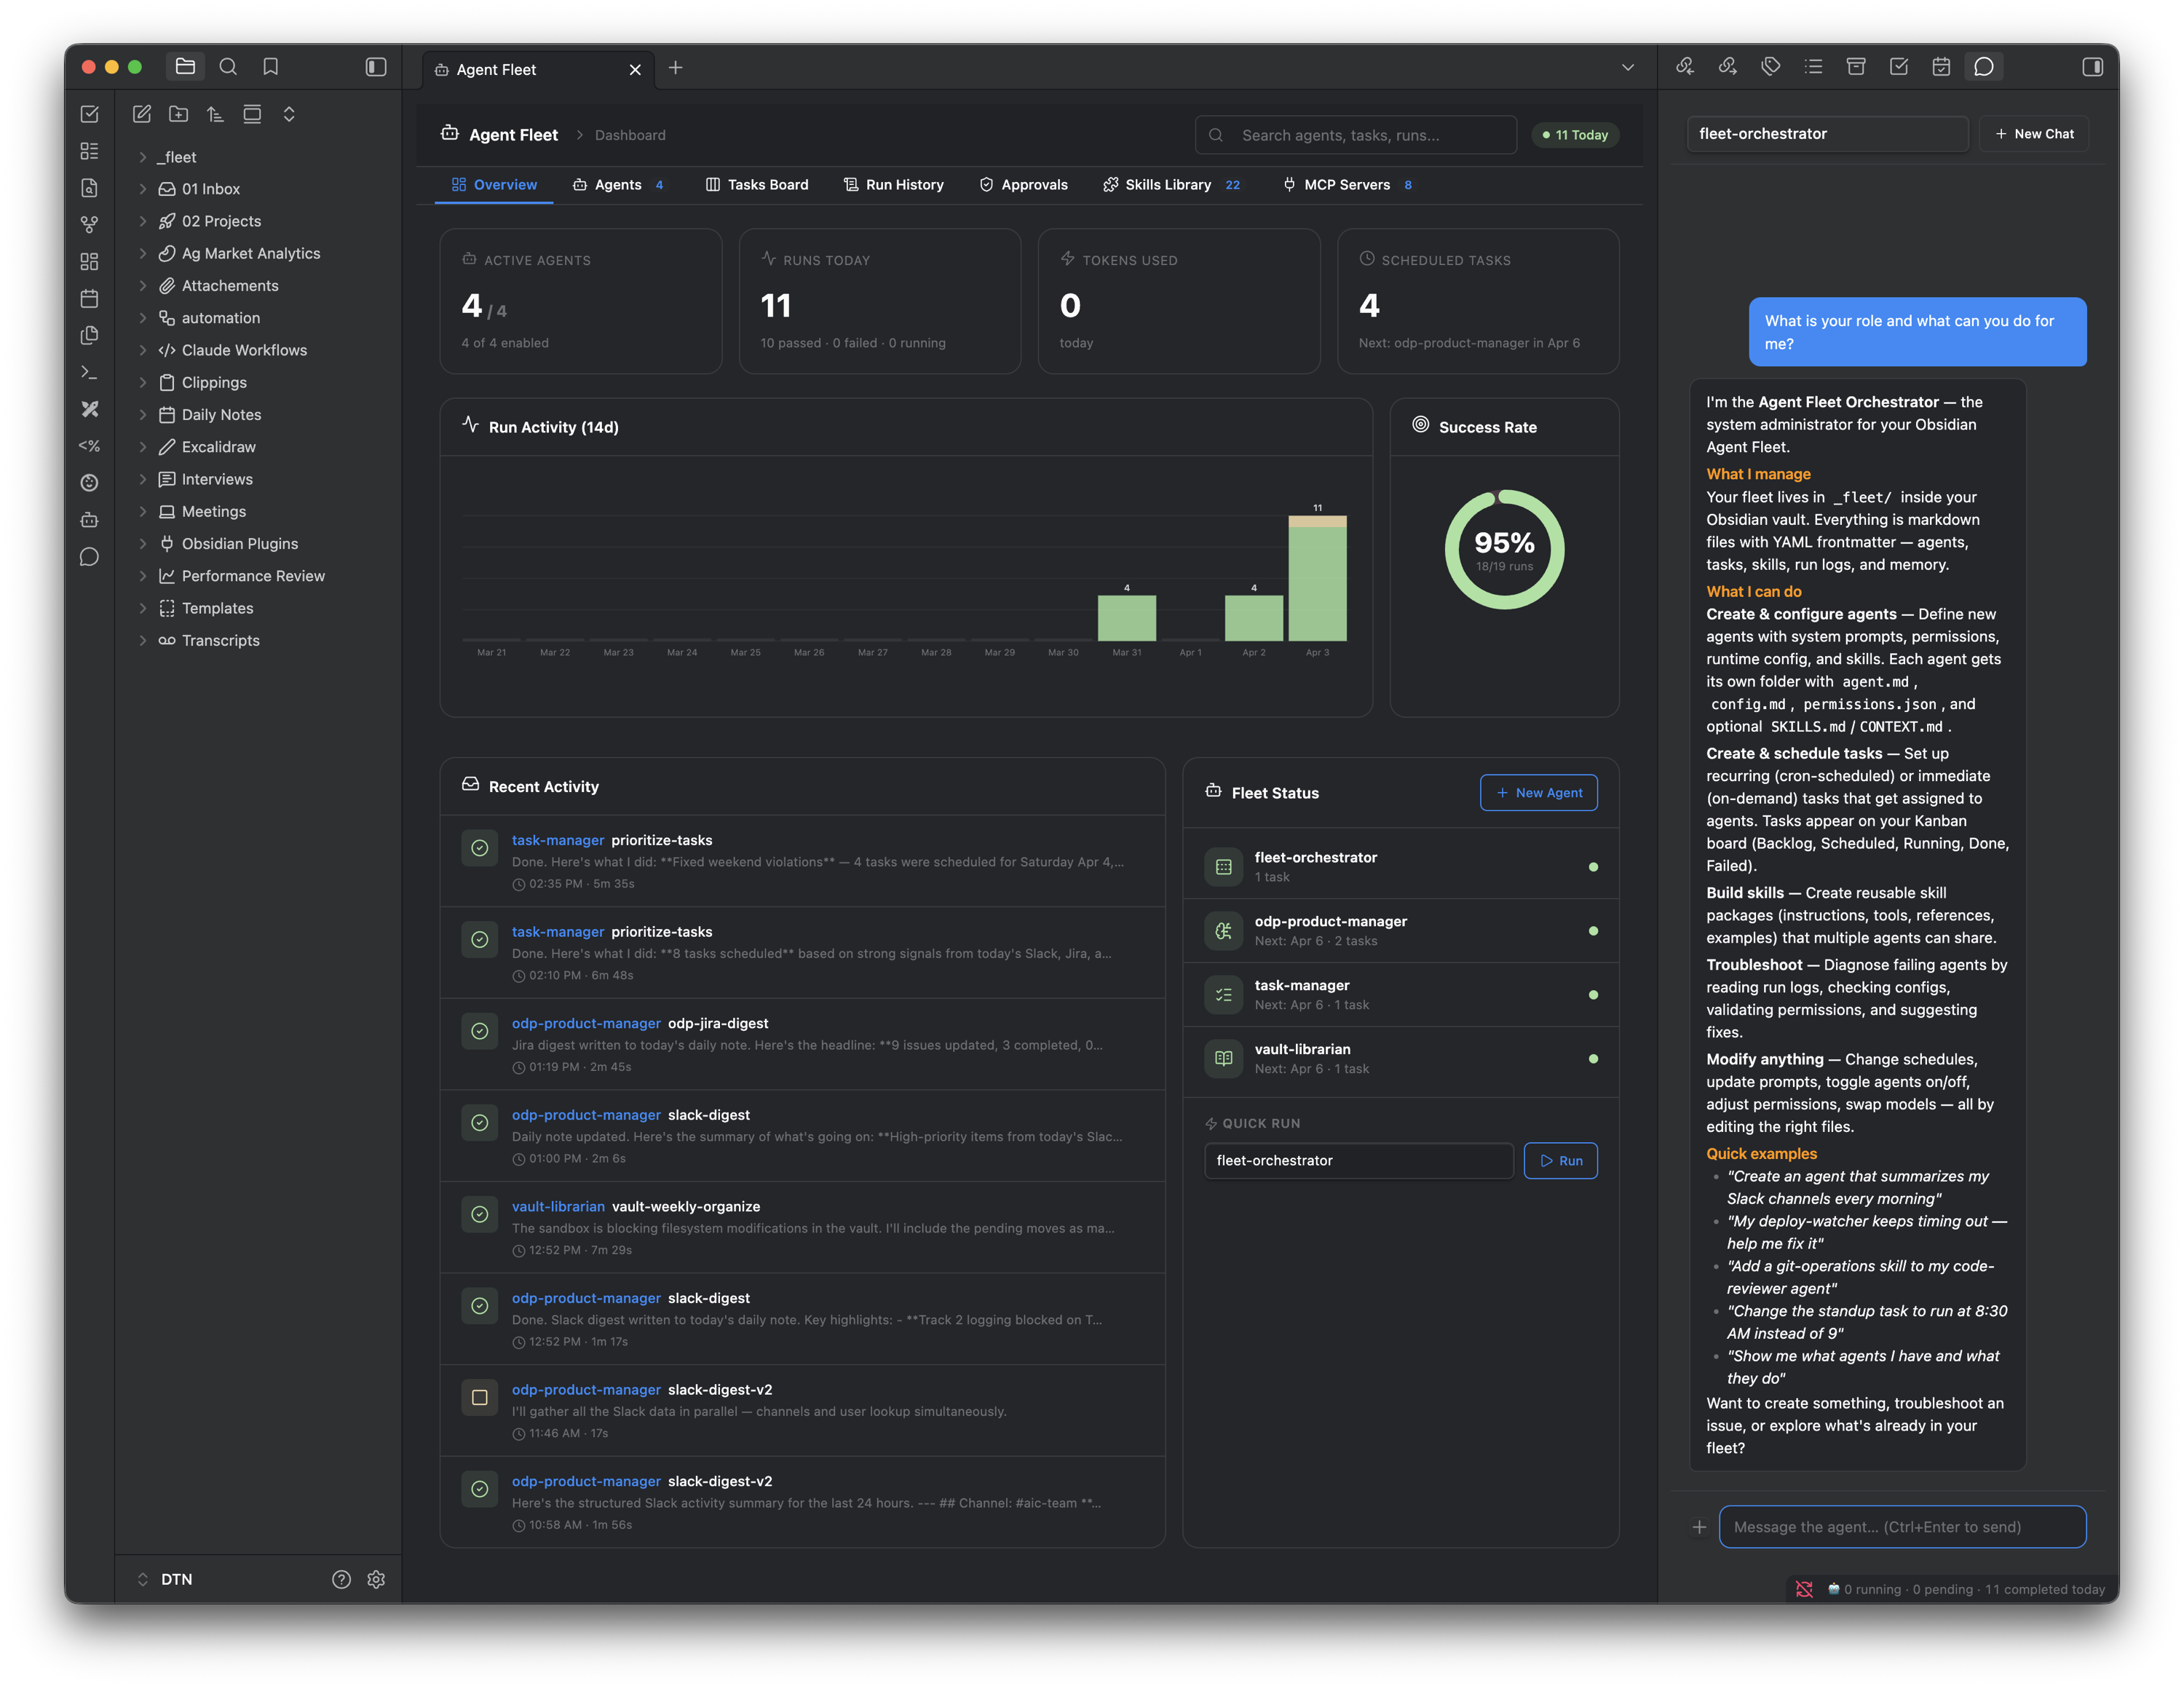Open the archive box icon in right panel
Viewport: 2184px width, 1689px height.
tap(1856, 67)
